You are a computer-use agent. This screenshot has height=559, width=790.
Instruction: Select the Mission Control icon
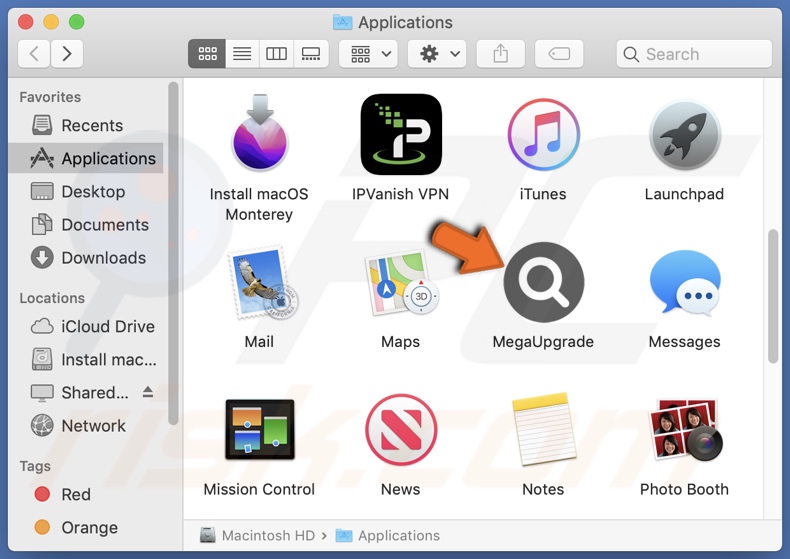[259, 430]
